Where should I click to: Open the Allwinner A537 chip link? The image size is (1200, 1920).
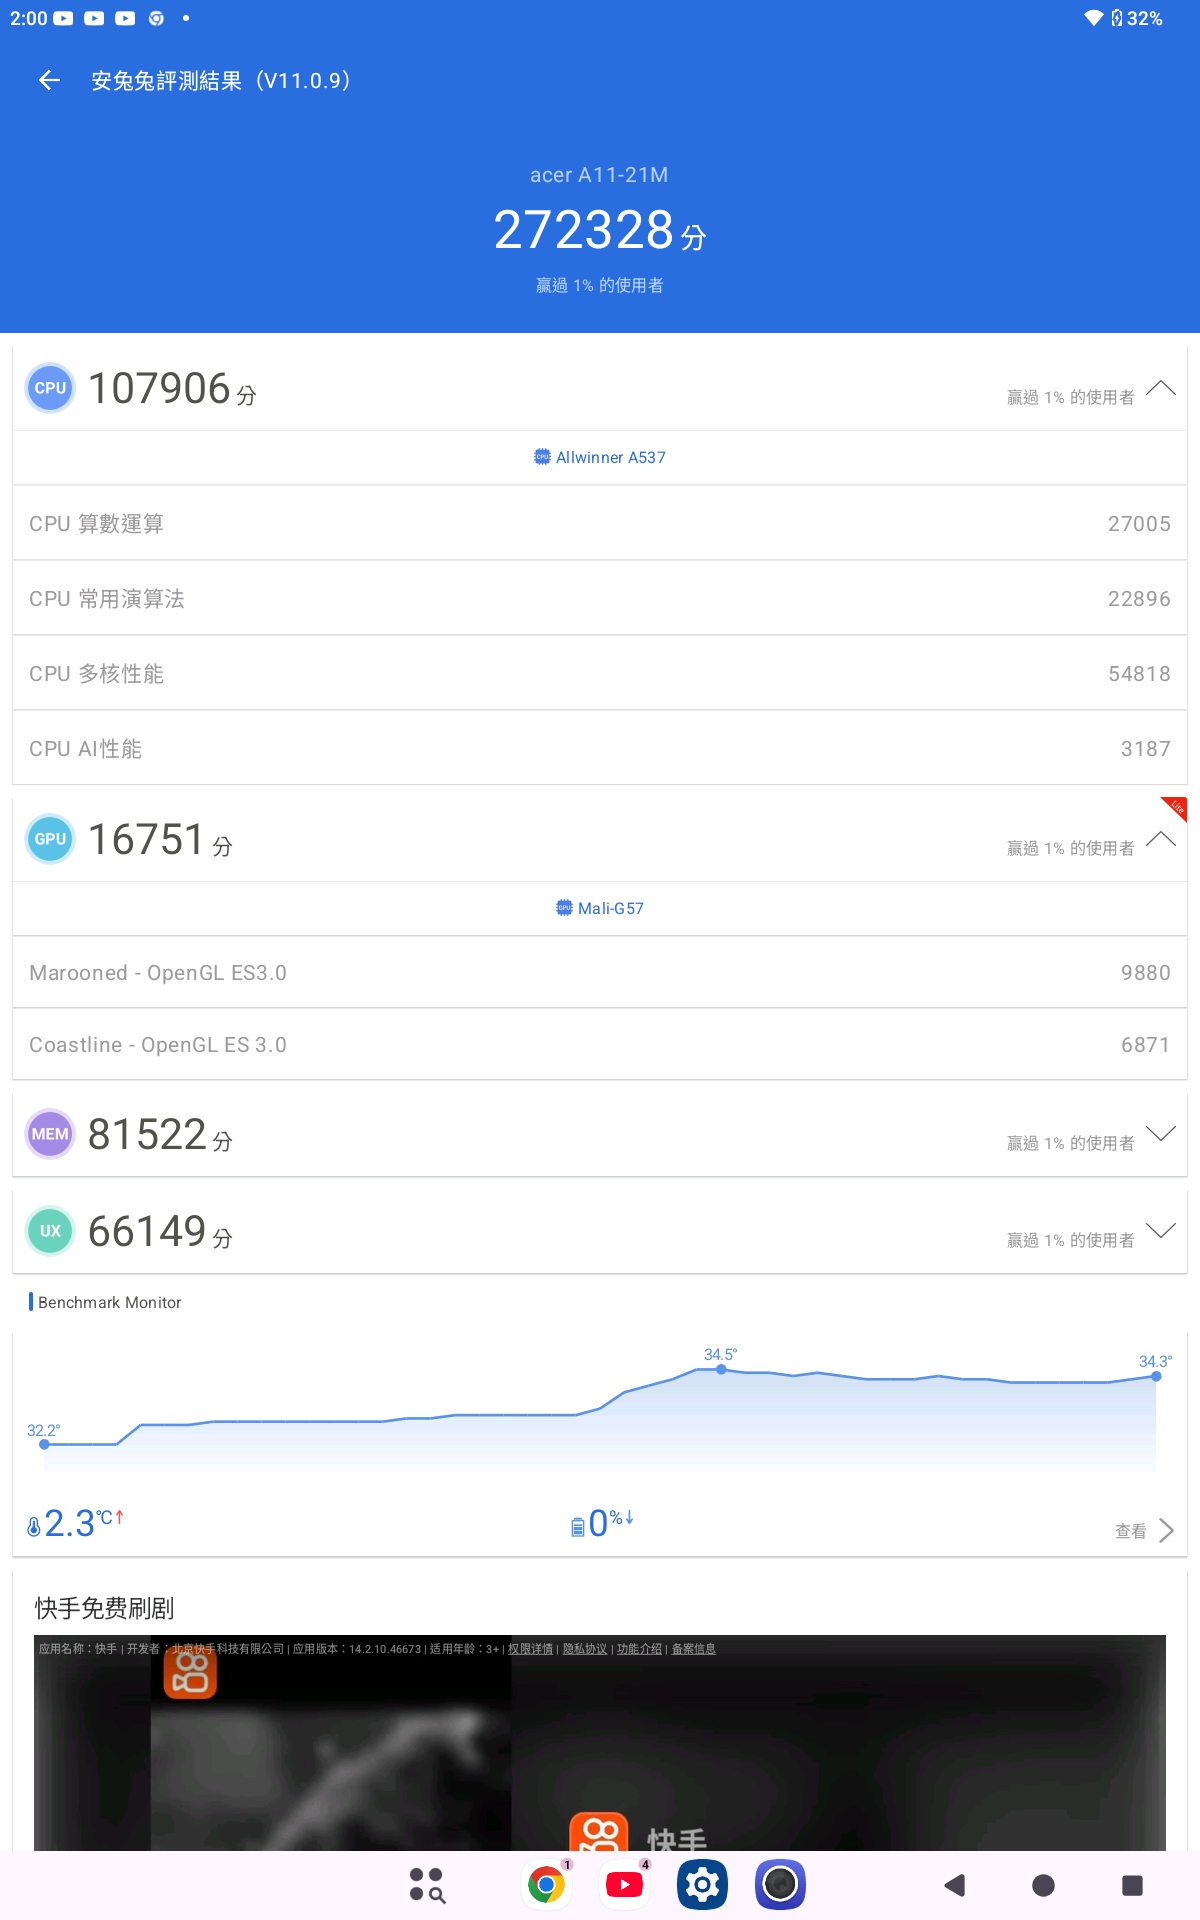pos(600,457)
